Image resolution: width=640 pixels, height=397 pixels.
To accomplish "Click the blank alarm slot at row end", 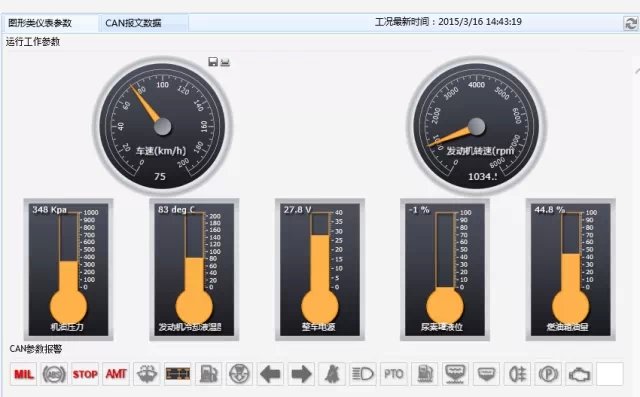I will tap(610, 374).
